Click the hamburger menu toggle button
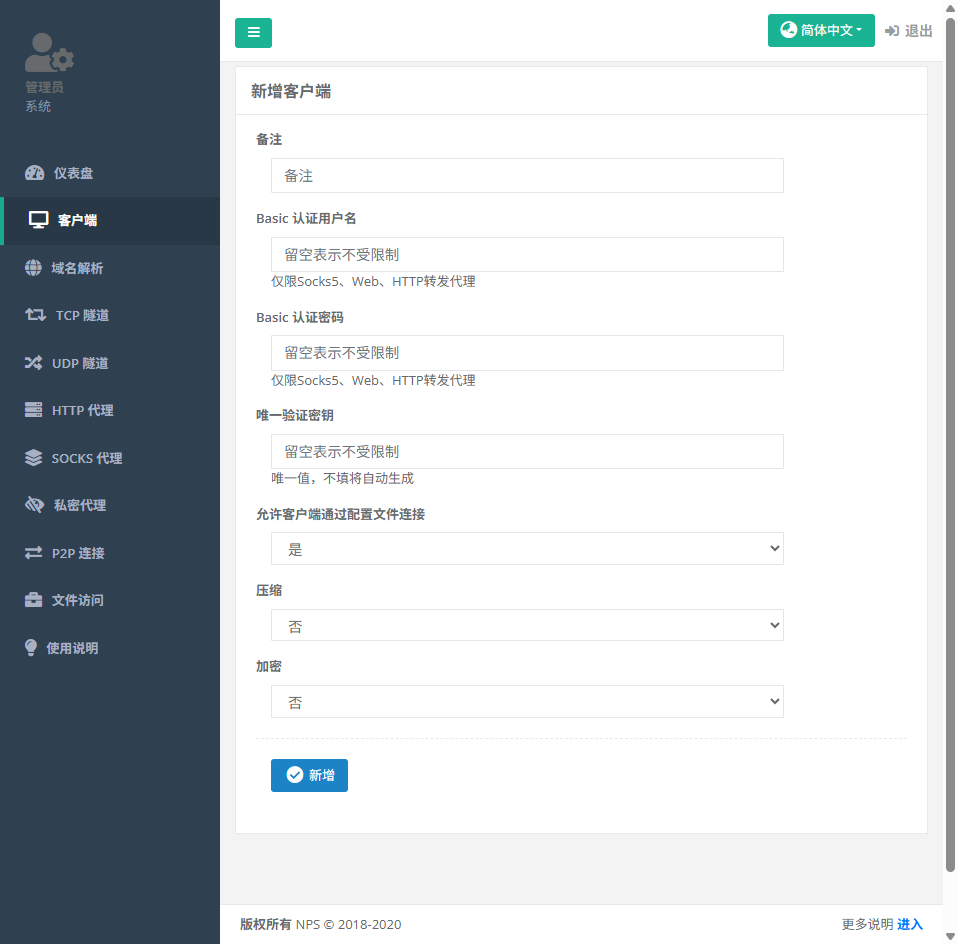Screen dimensions: 958x944 pos(254,33)
